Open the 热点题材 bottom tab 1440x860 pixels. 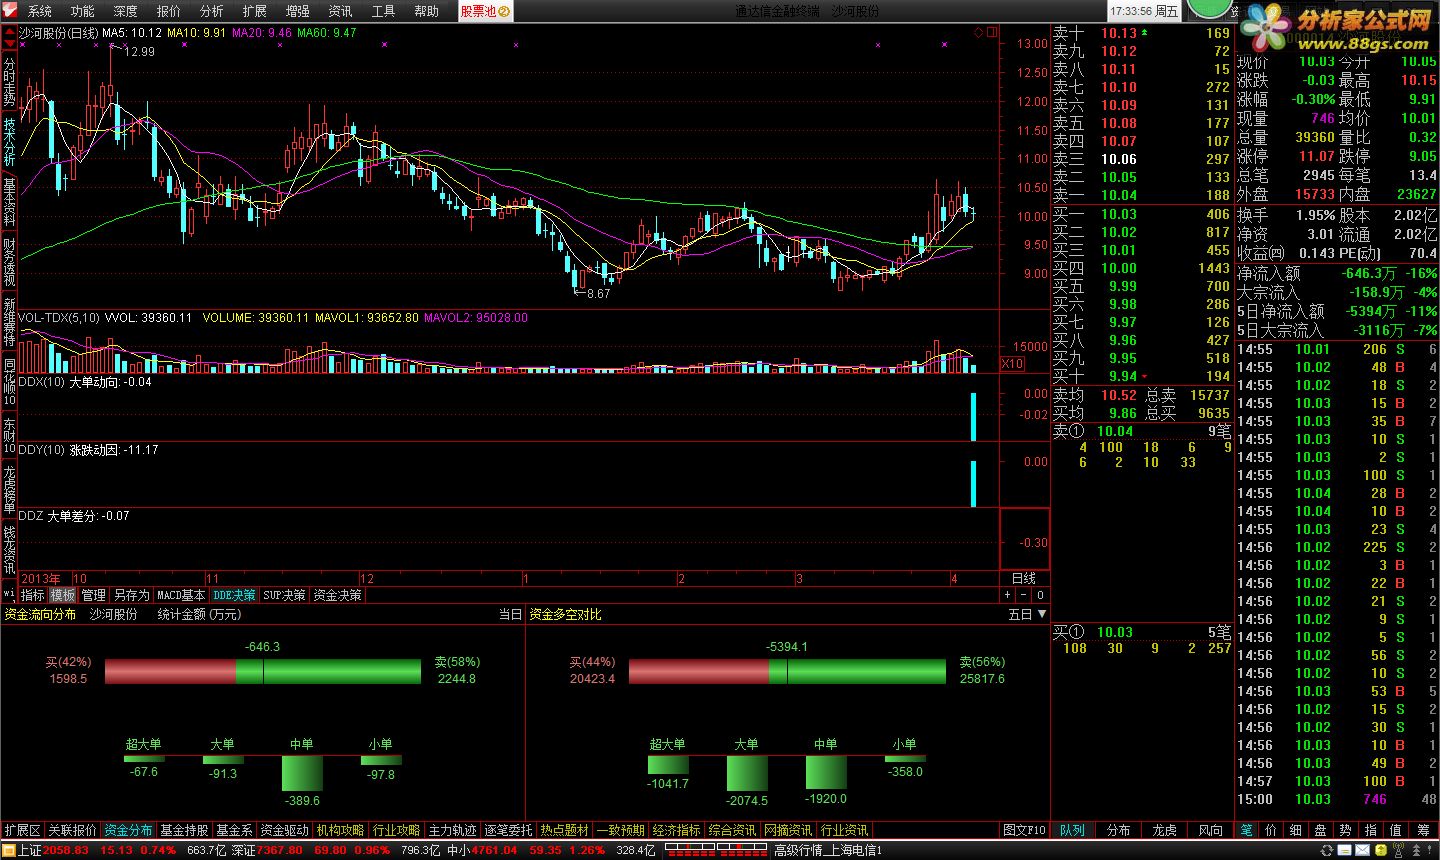coord(564,830)
